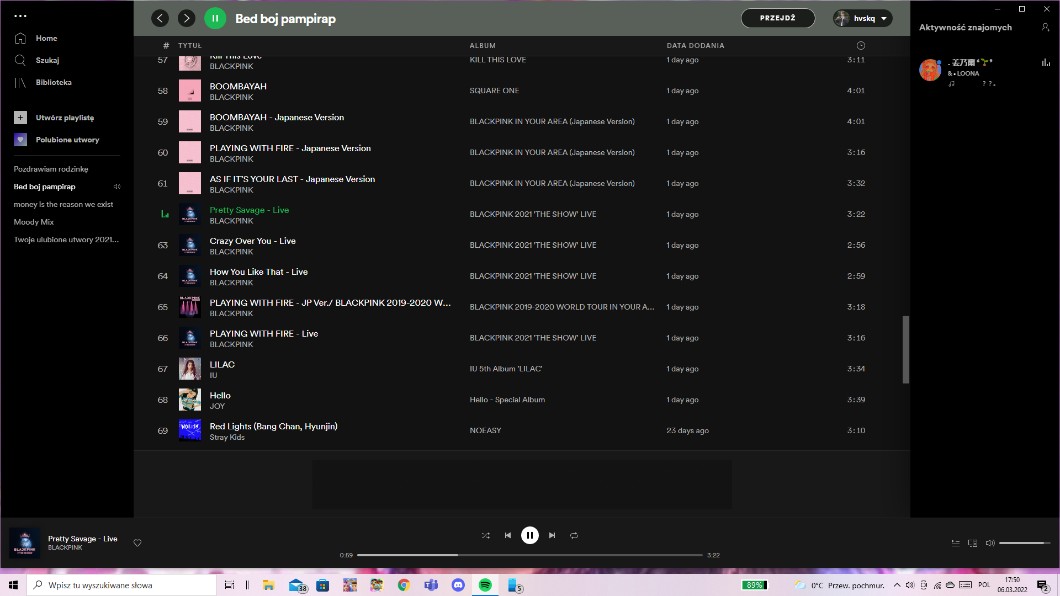Image resolution: width=1060 pixels, height=596 pixels.
Task: Toggle shuffle in the player bar
Action: coord(486,535)
